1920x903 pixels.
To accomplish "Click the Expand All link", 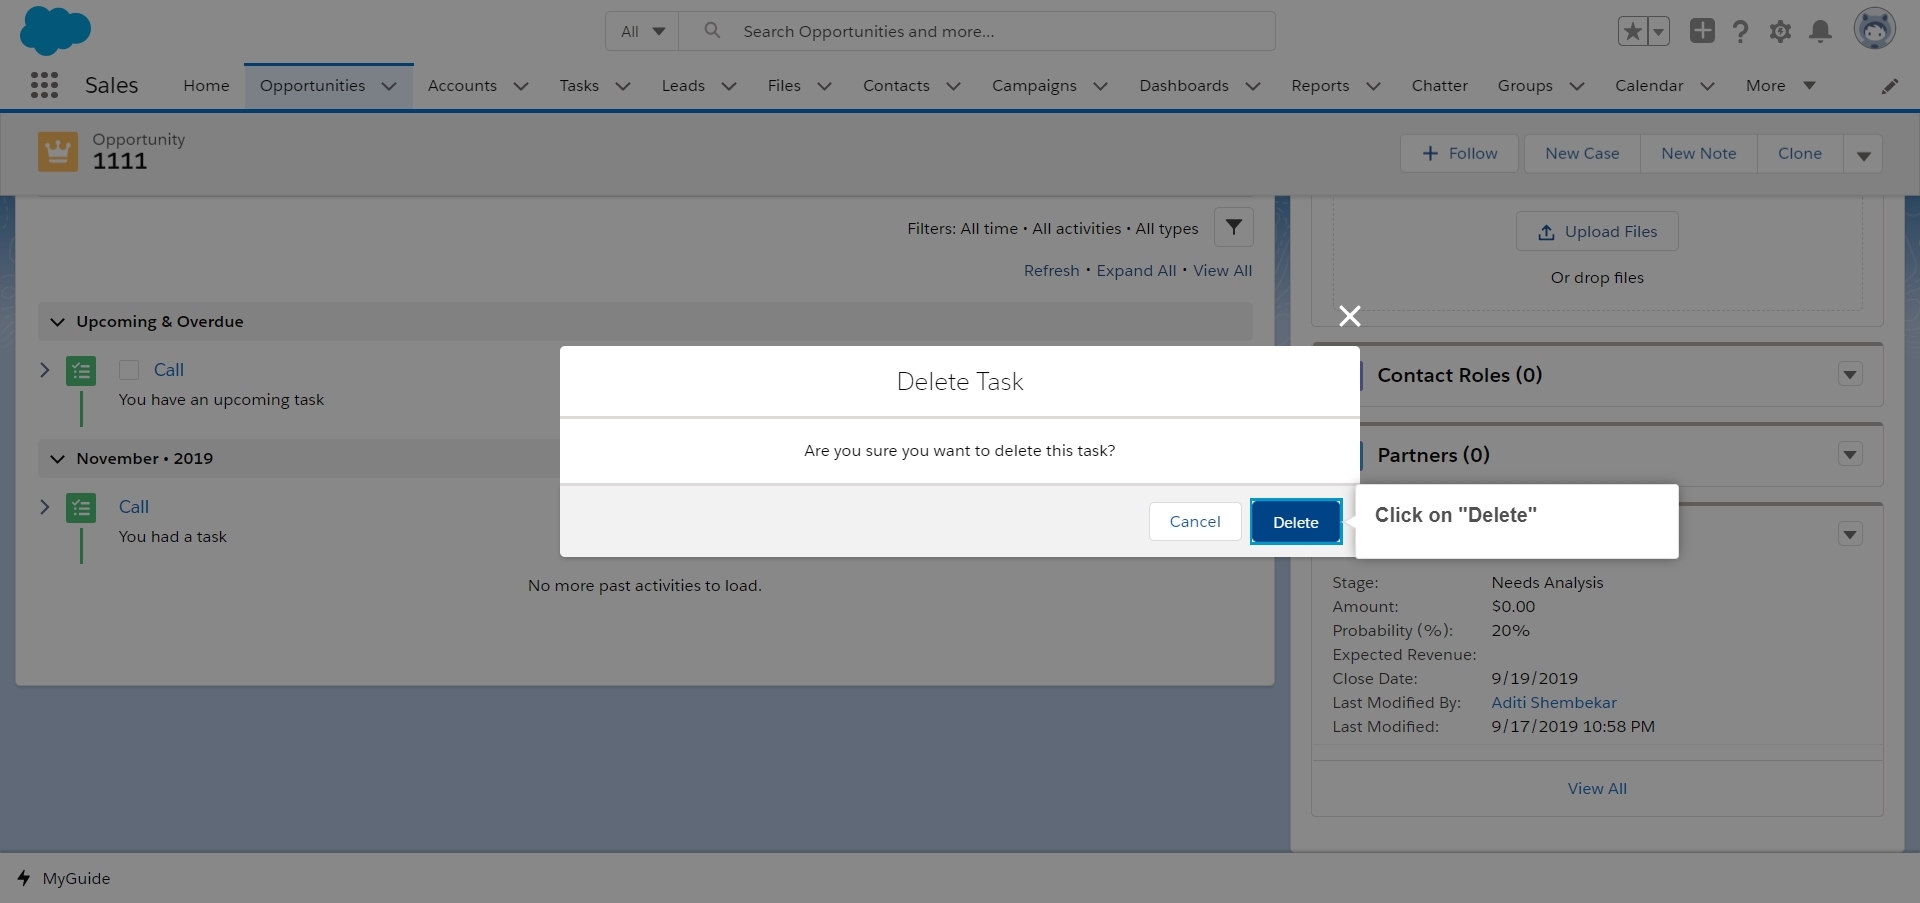I will 1136,271.
